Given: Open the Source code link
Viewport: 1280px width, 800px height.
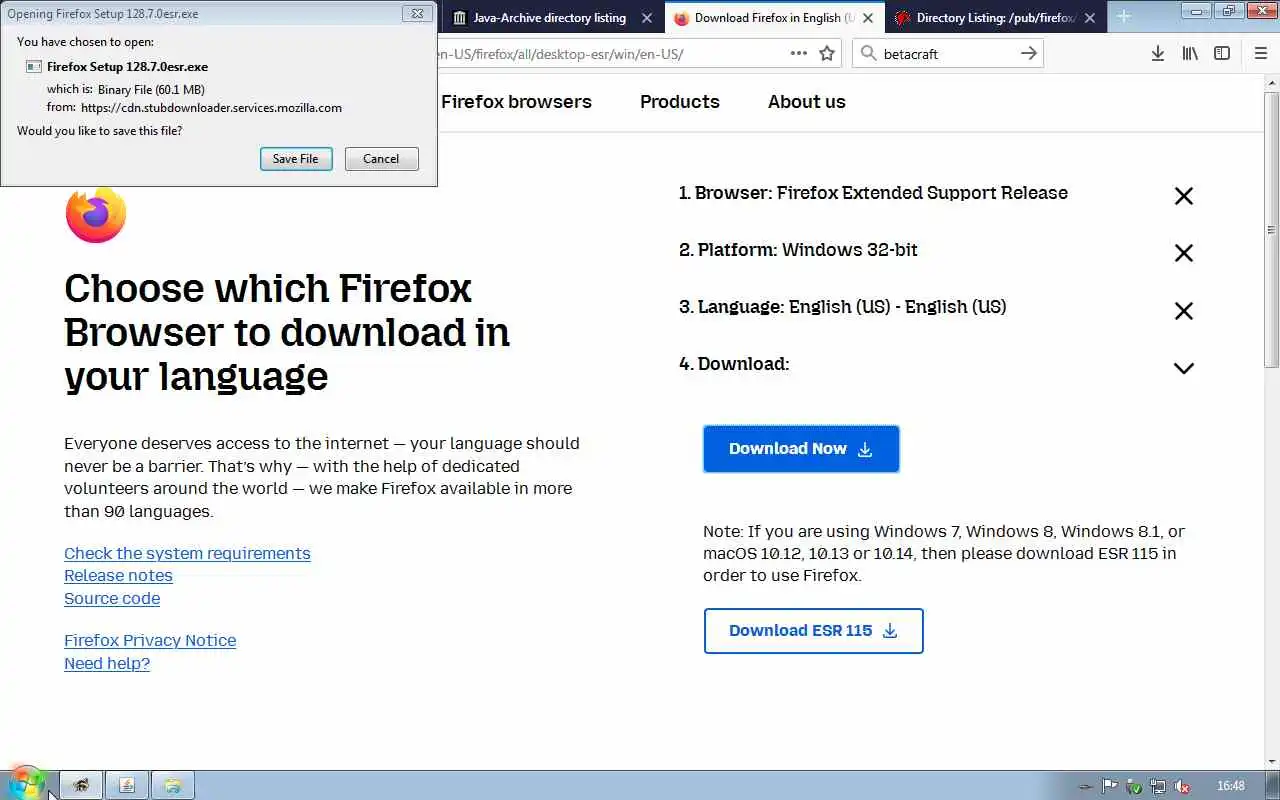Looking at the screenshot, I should point(112,598).
